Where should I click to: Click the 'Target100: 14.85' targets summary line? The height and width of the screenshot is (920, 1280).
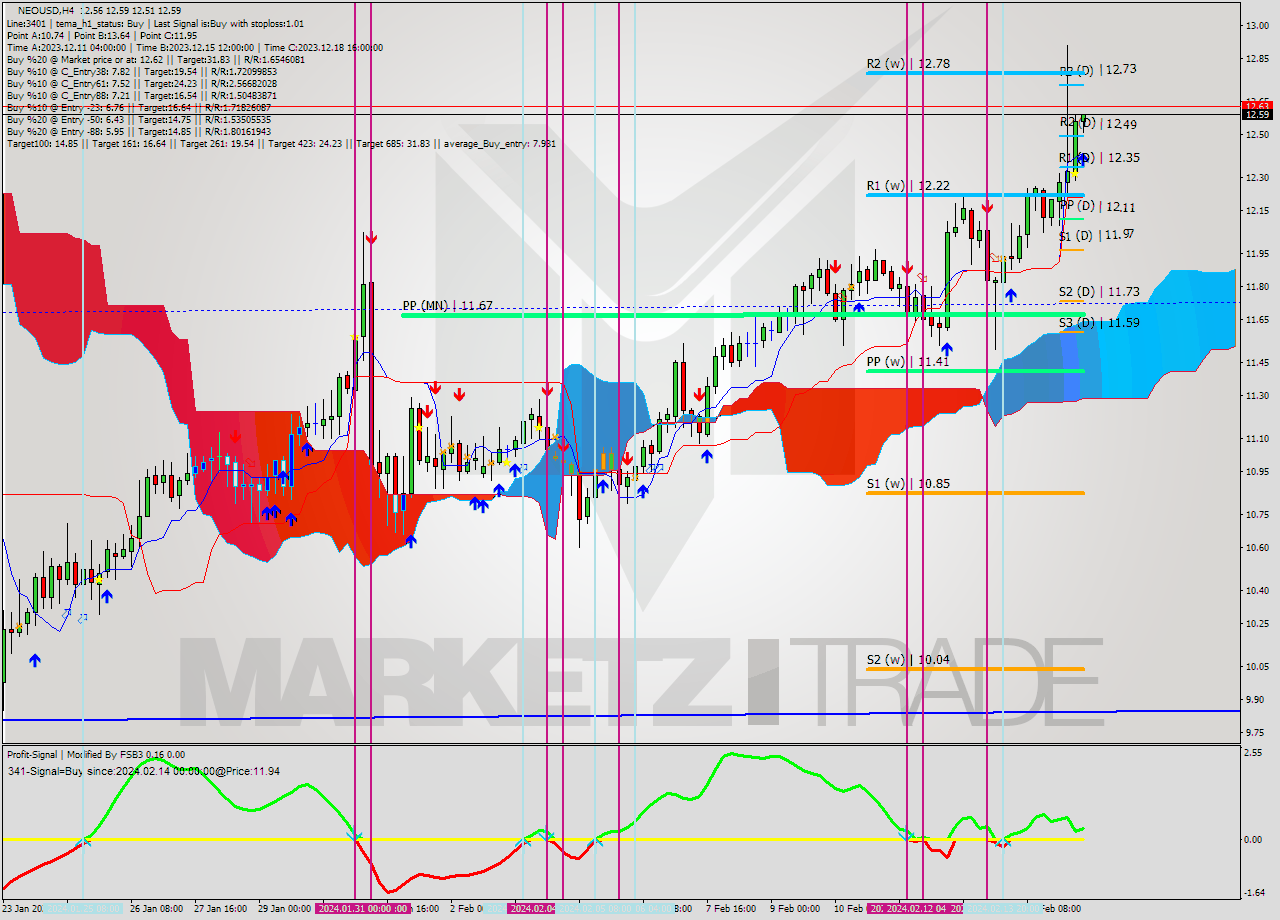click(x=280, y=143)
